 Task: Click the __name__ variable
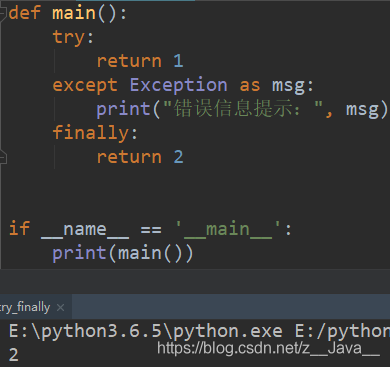tap(85, 229)
